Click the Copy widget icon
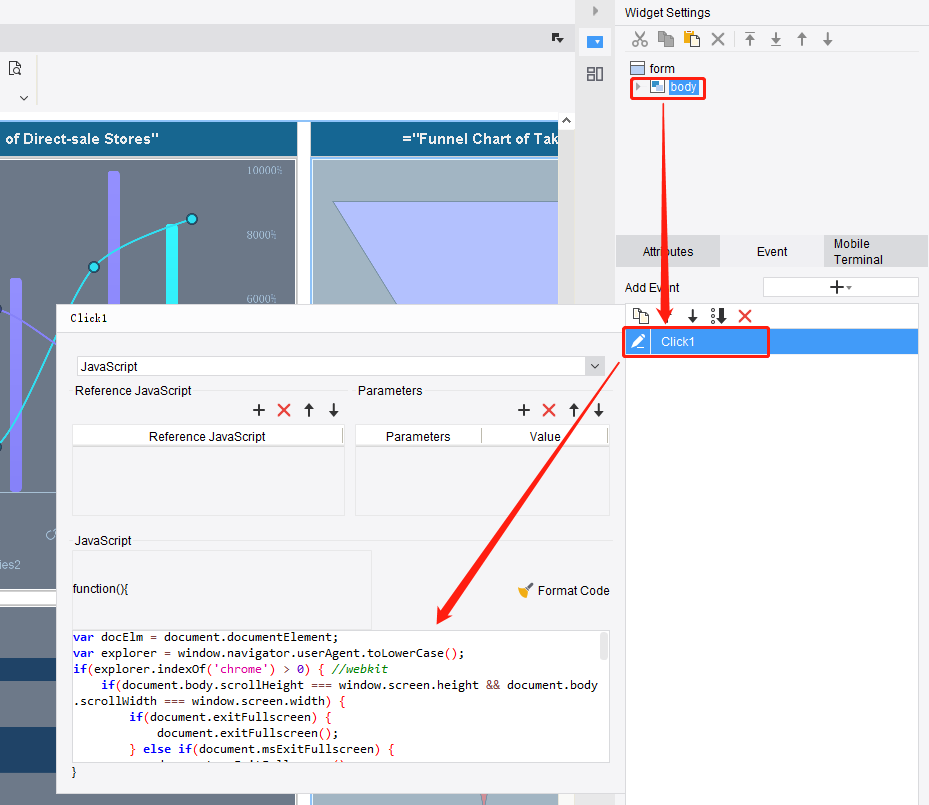Screen dimensions: 929x805 pos(665,38)
